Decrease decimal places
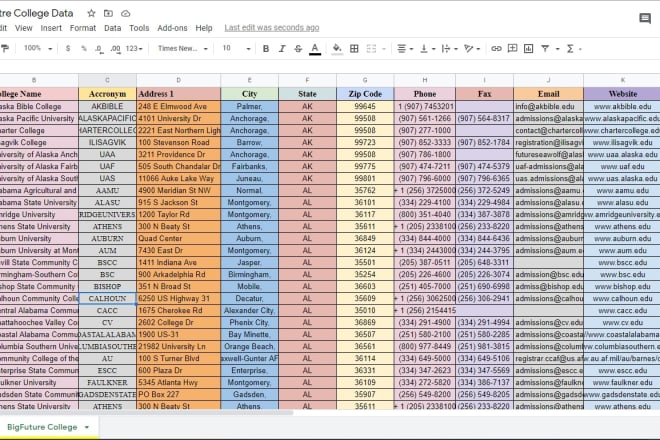Image resolution: width=660 pixels, height=440 pixels. pyautogui.click(x=98, y=48)
